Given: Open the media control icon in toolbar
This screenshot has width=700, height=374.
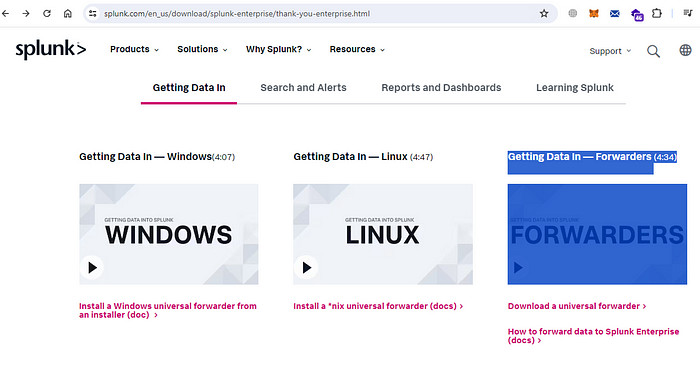Looking at the screenshot, I should [x=688, y=13].
